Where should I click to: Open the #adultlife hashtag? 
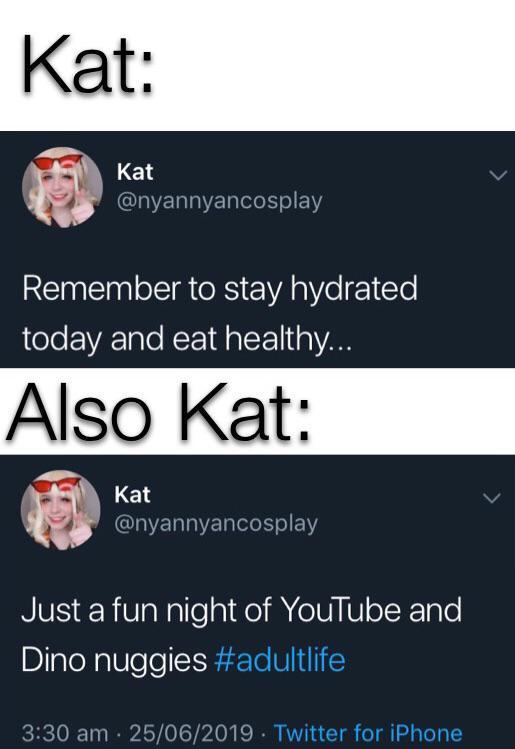tap(280, 660)
